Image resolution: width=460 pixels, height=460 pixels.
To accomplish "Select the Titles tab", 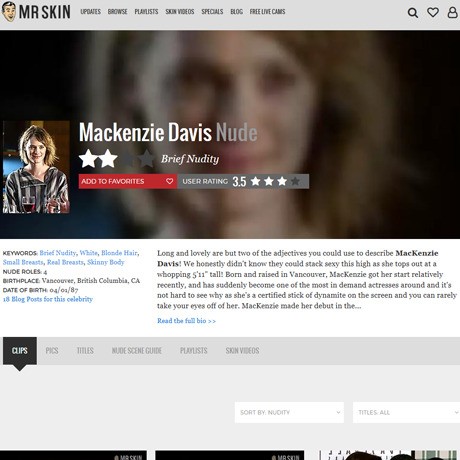I will (x=85, y=351).
